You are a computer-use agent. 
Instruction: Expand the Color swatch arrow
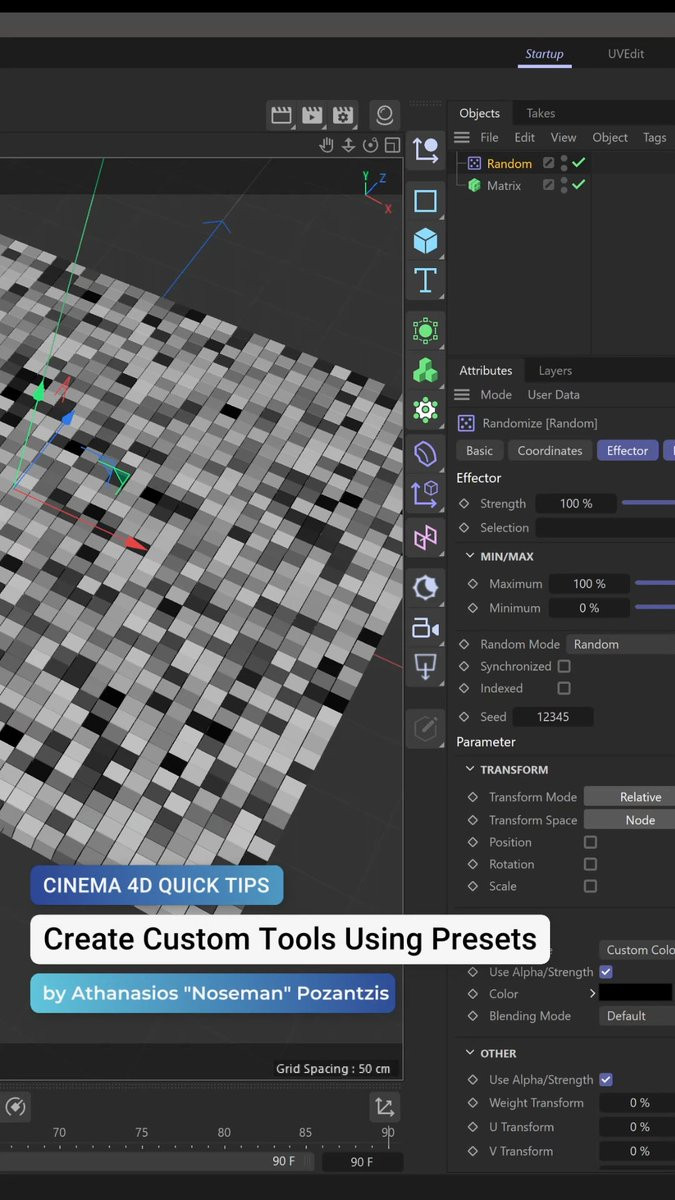pyautogui.click(x=592, y=994)
